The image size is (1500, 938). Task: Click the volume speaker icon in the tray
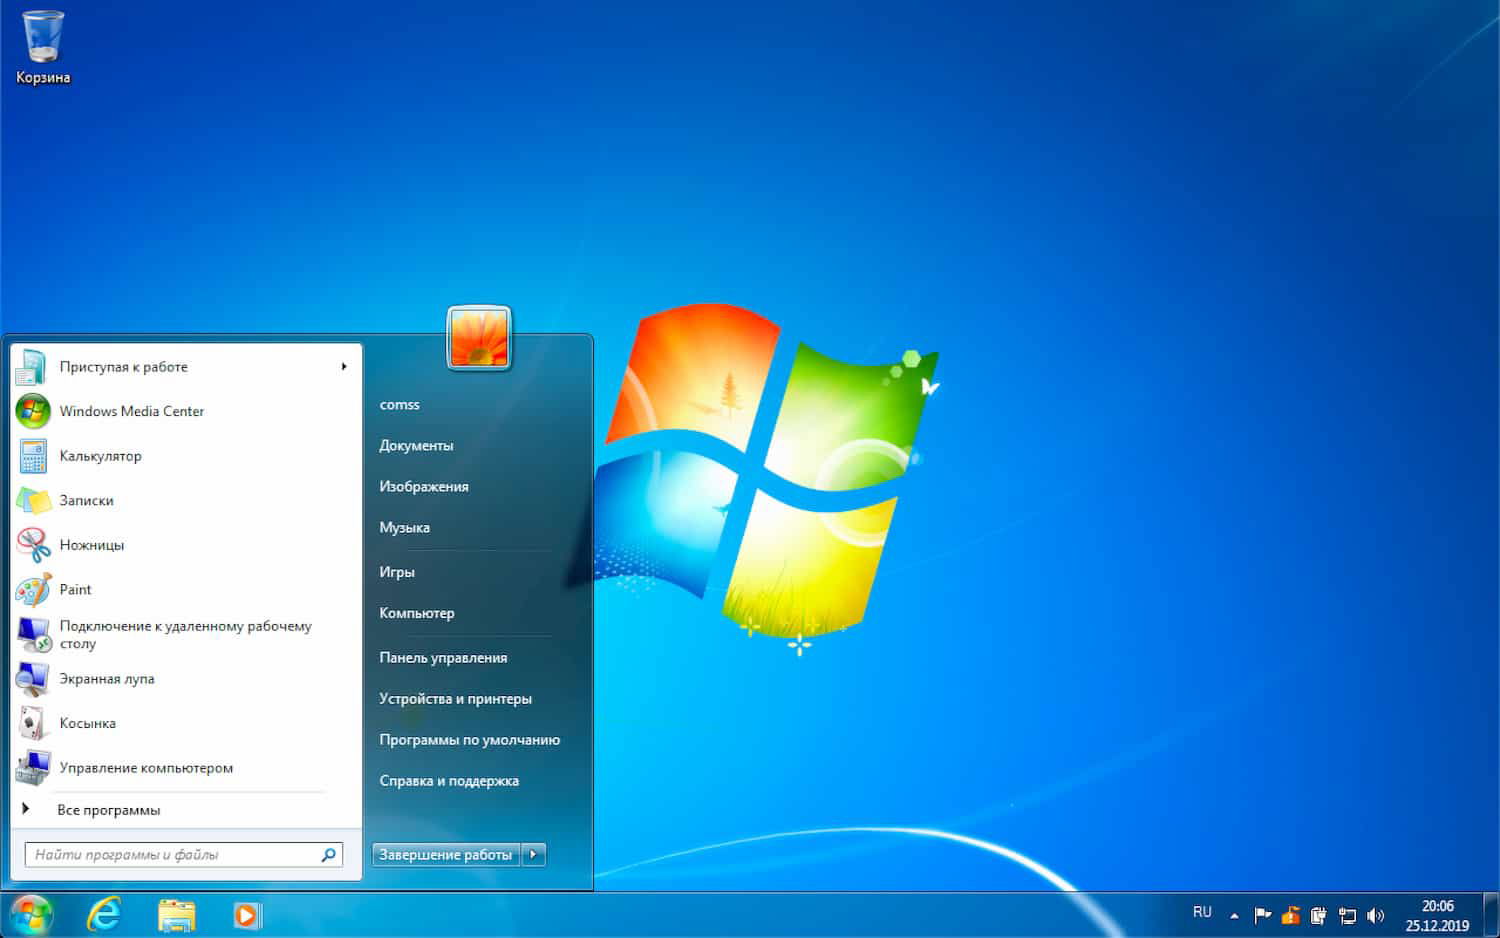tap(1373, 915)
